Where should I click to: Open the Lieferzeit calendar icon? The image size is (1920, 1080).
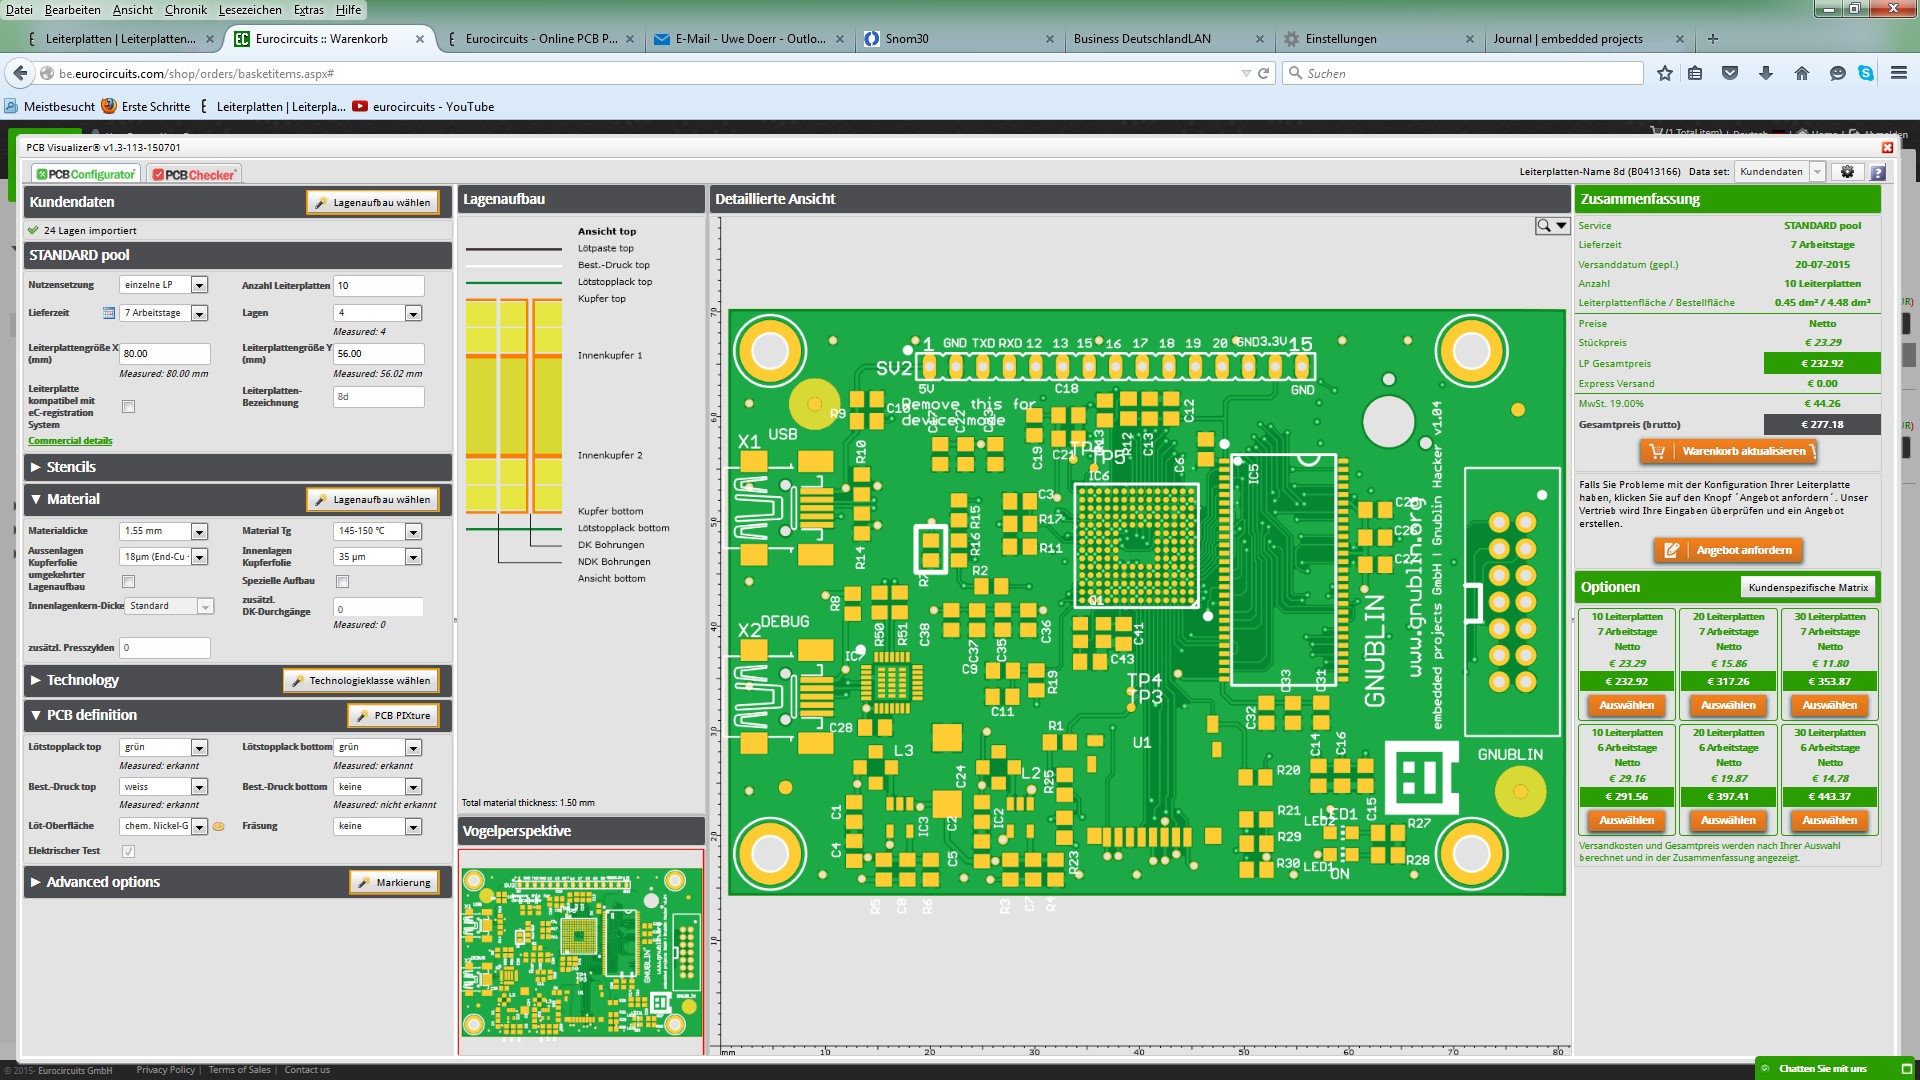pyautogui.click(x=109, y=313)
